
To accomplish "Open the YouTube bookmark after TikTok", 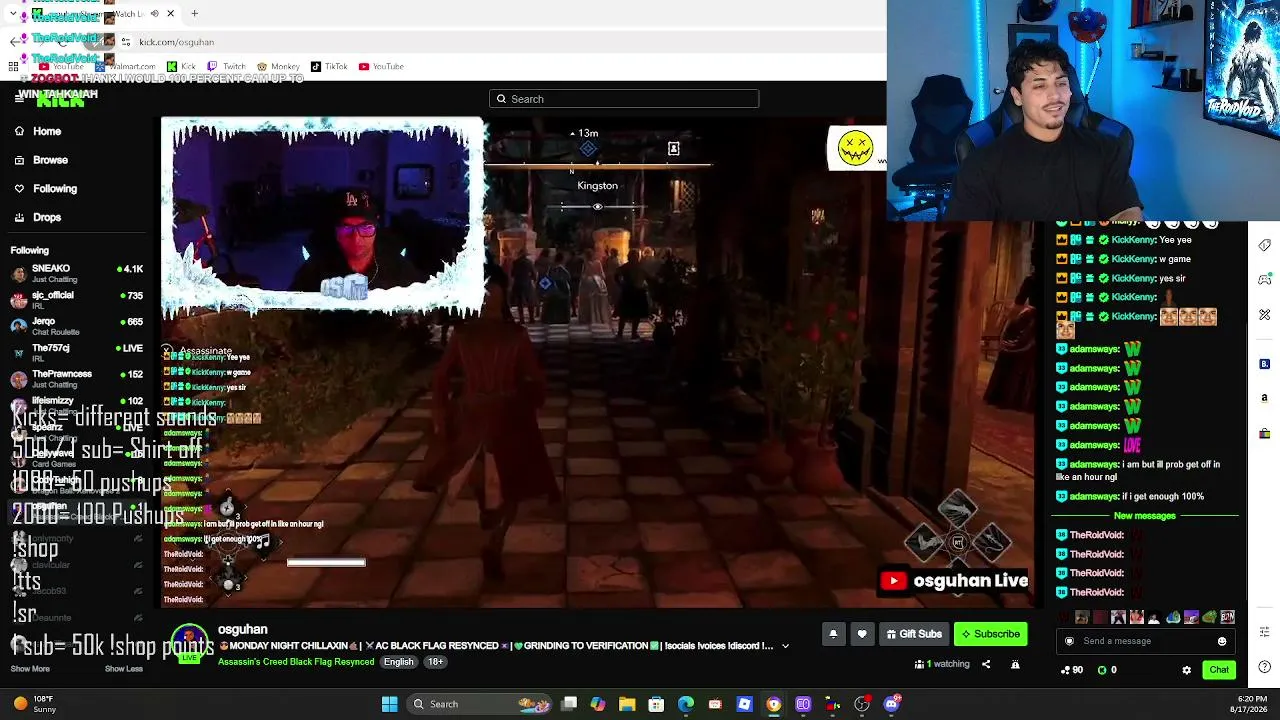I will tap(381, 67).
